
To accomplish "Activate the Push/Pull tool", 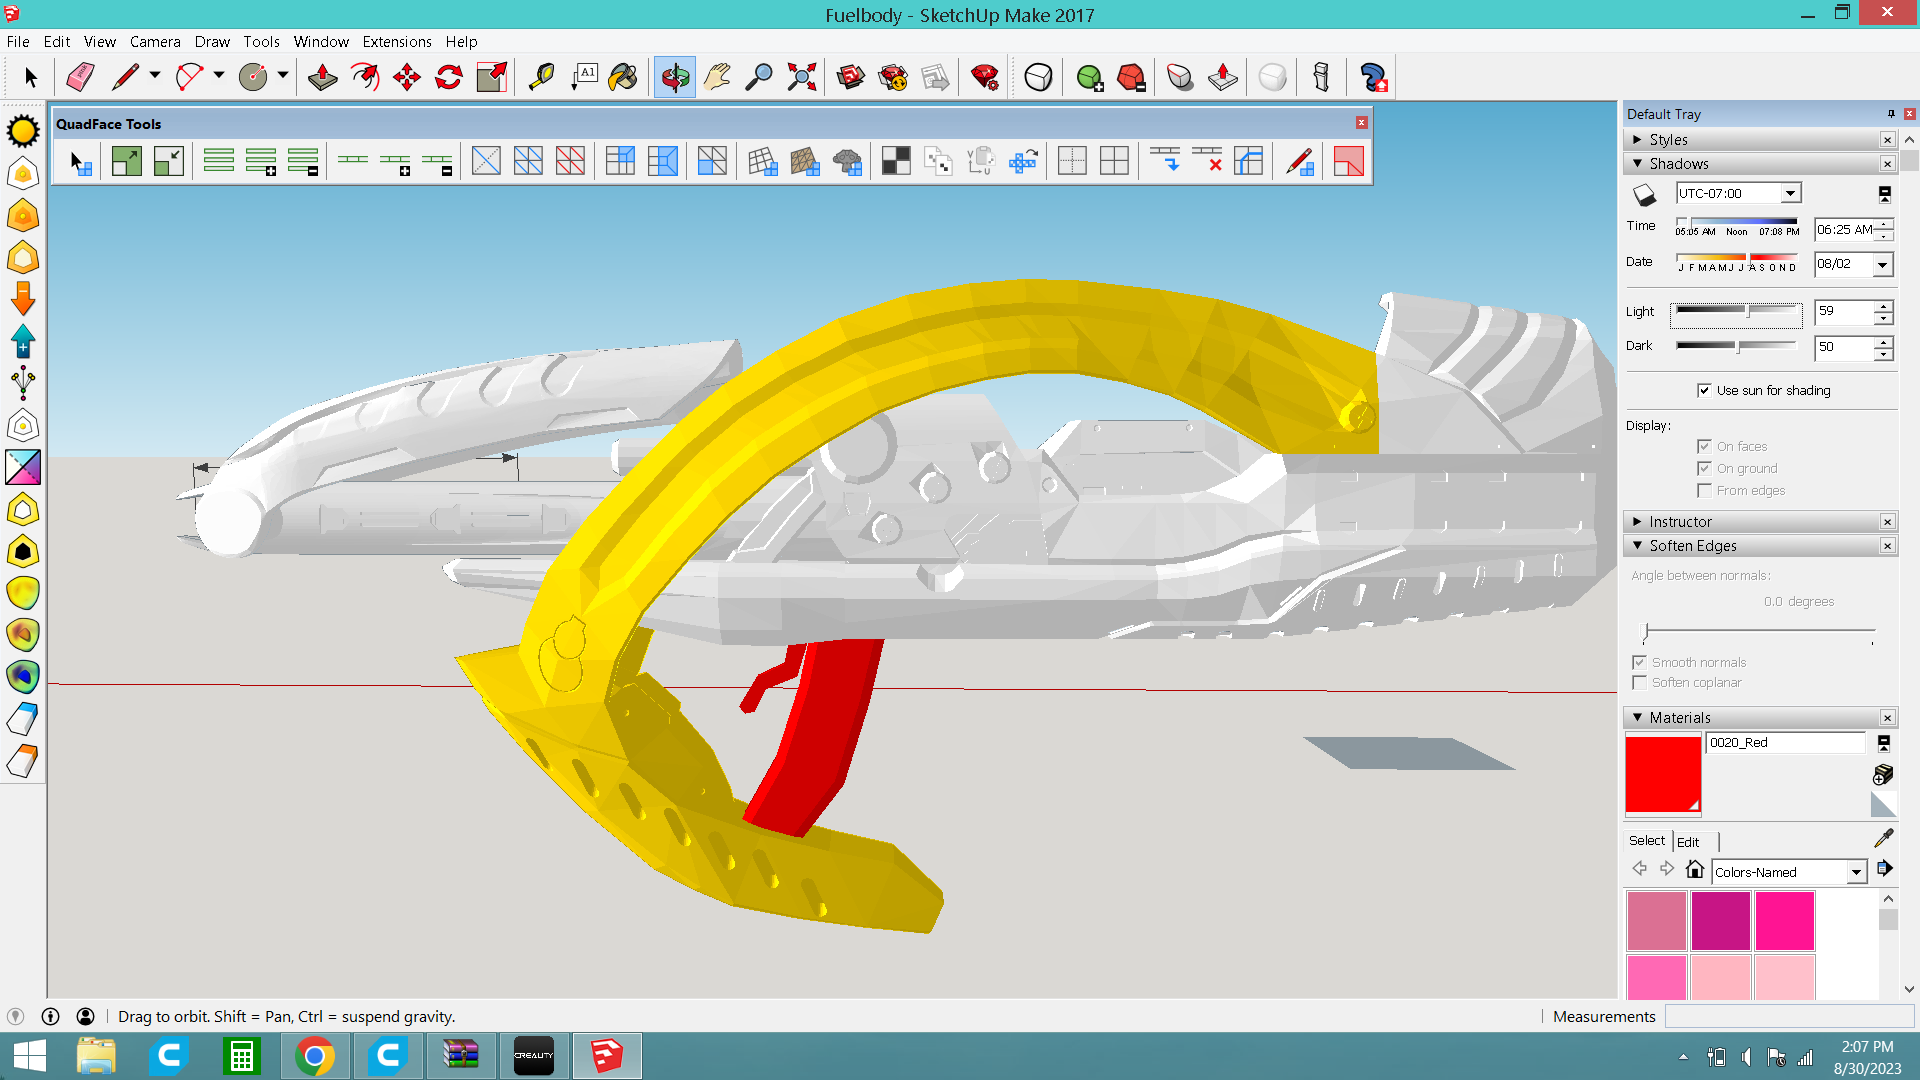I will coord(322,77).
